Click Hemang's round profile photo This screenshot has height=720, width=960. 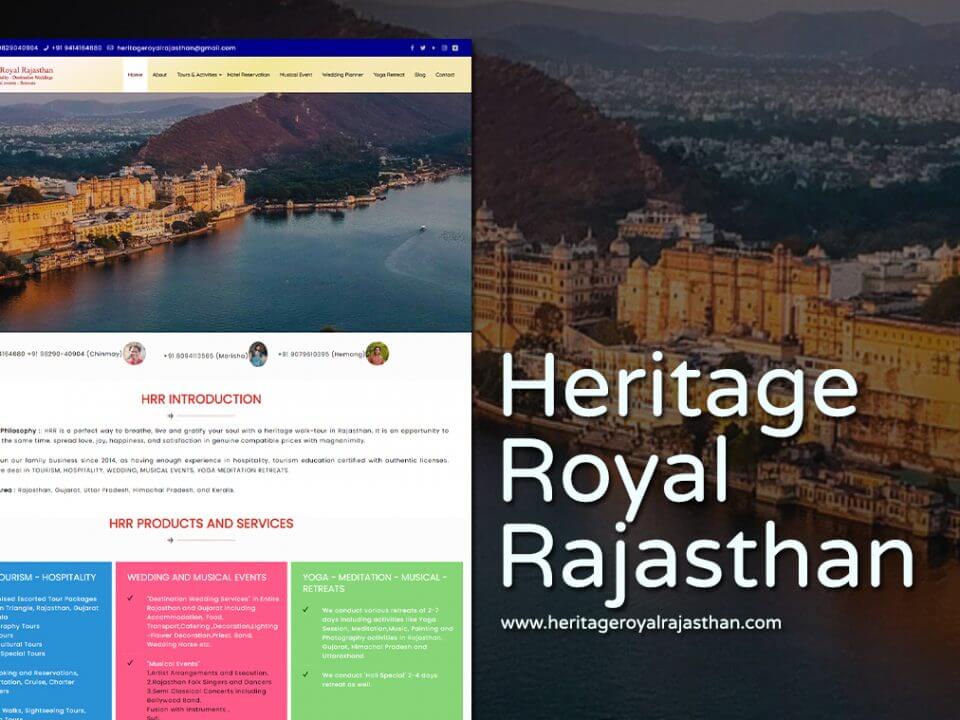pos(377,353)
